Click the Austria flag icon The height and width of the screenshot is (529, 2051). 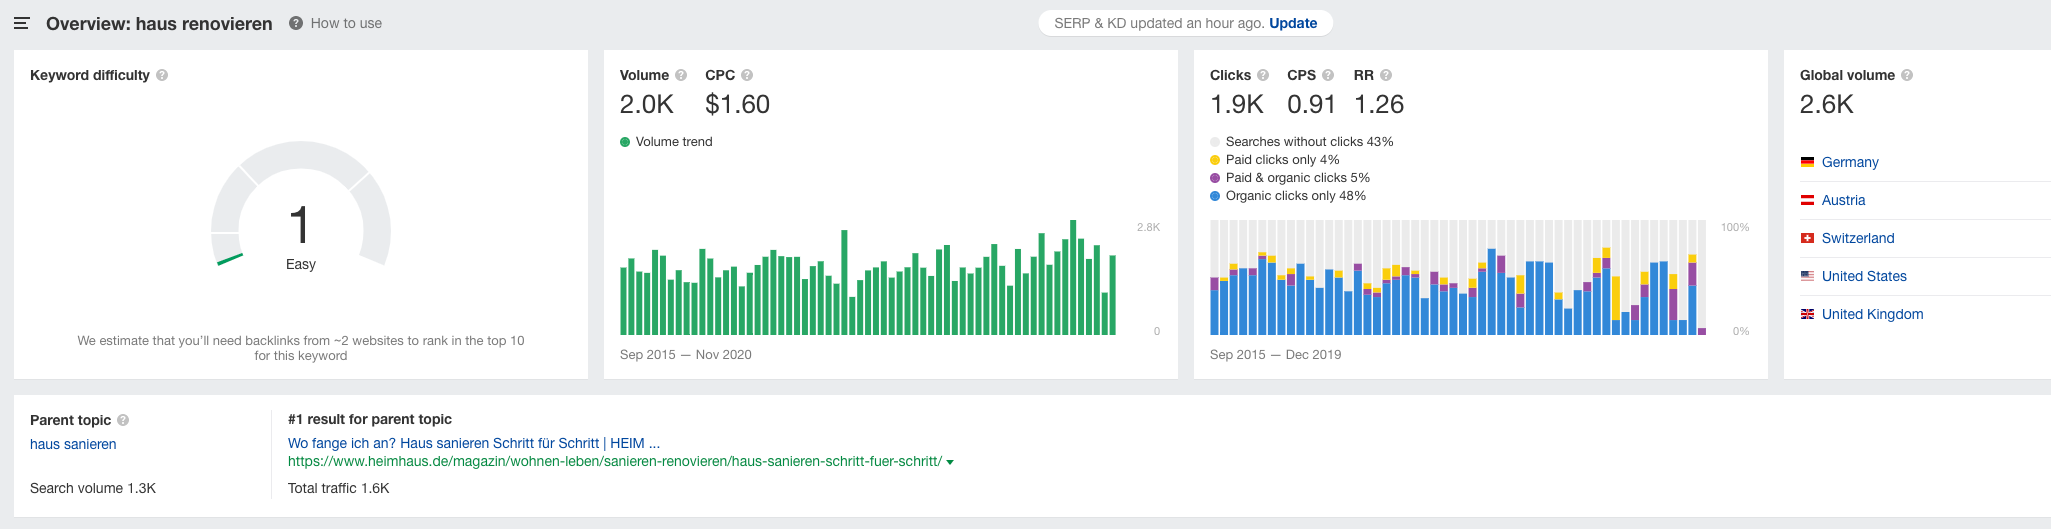pyautogui.click(x=1807, y=200)
